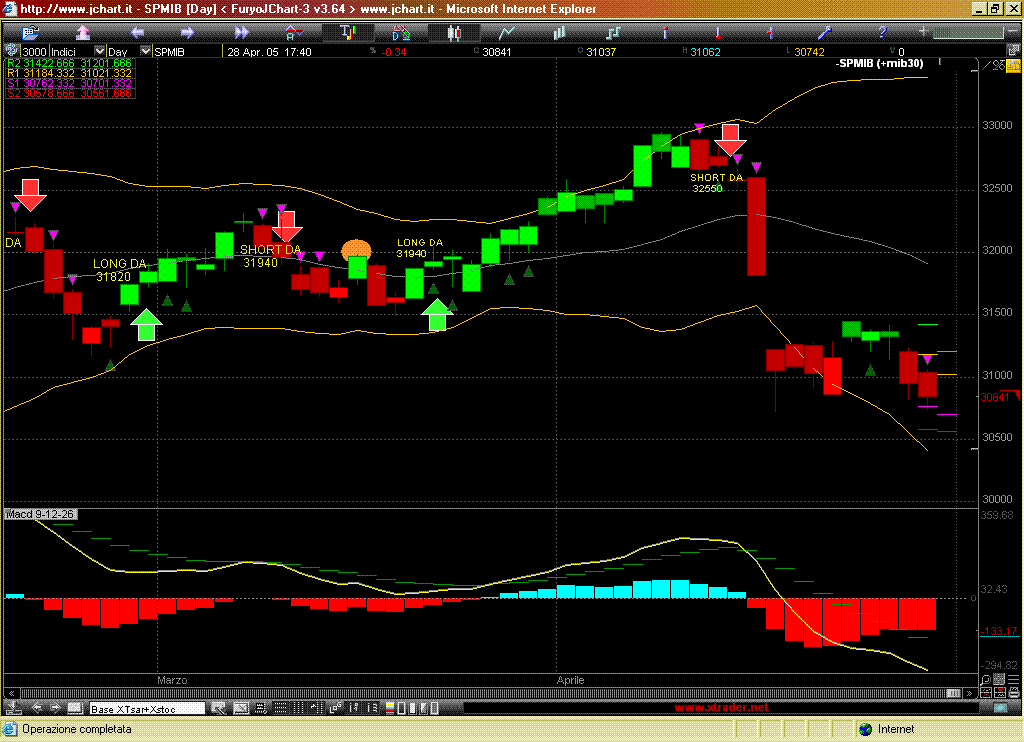Select the step chart type icon

click(x=613, y=32)
